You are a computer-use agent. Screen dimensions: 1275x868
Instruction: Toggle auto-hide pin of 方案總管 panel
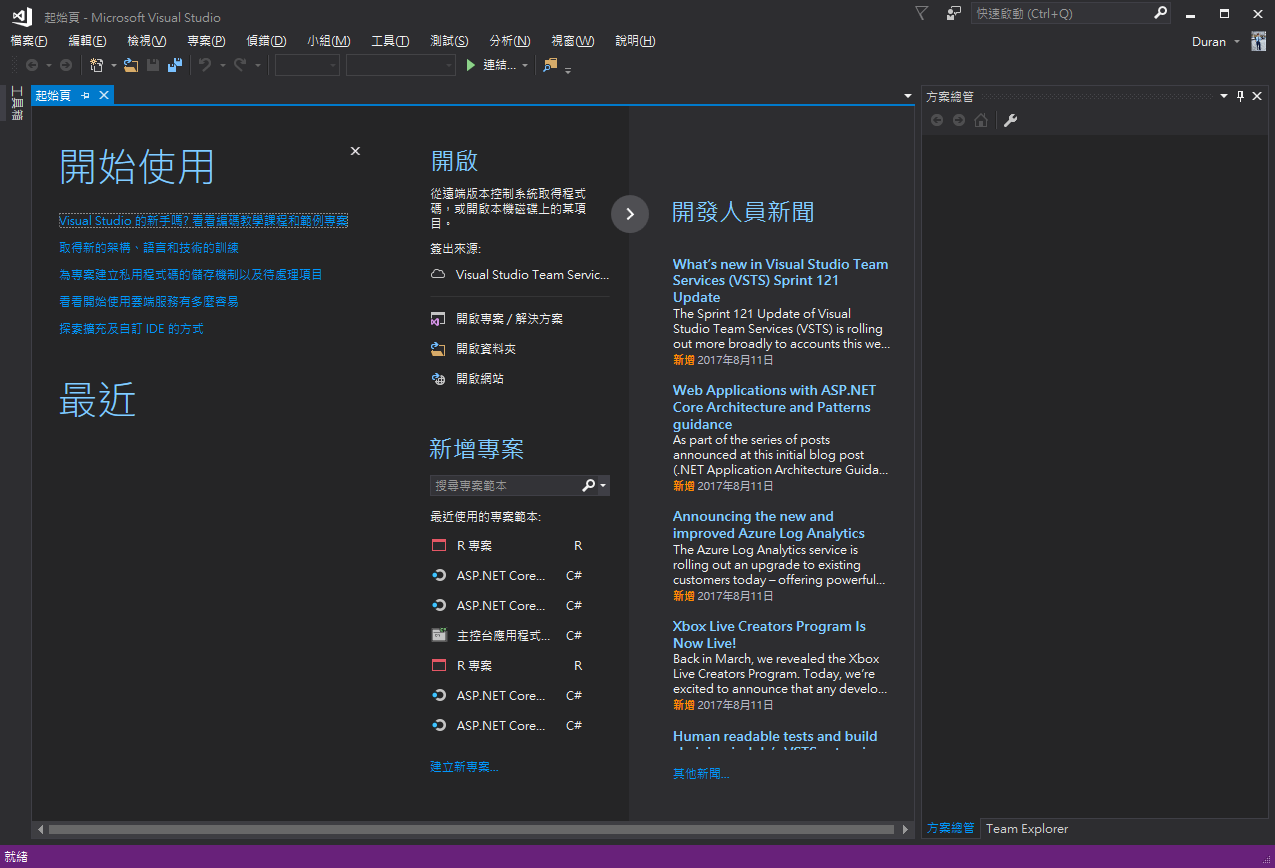pyautogui.click(x=1241, y=96)
